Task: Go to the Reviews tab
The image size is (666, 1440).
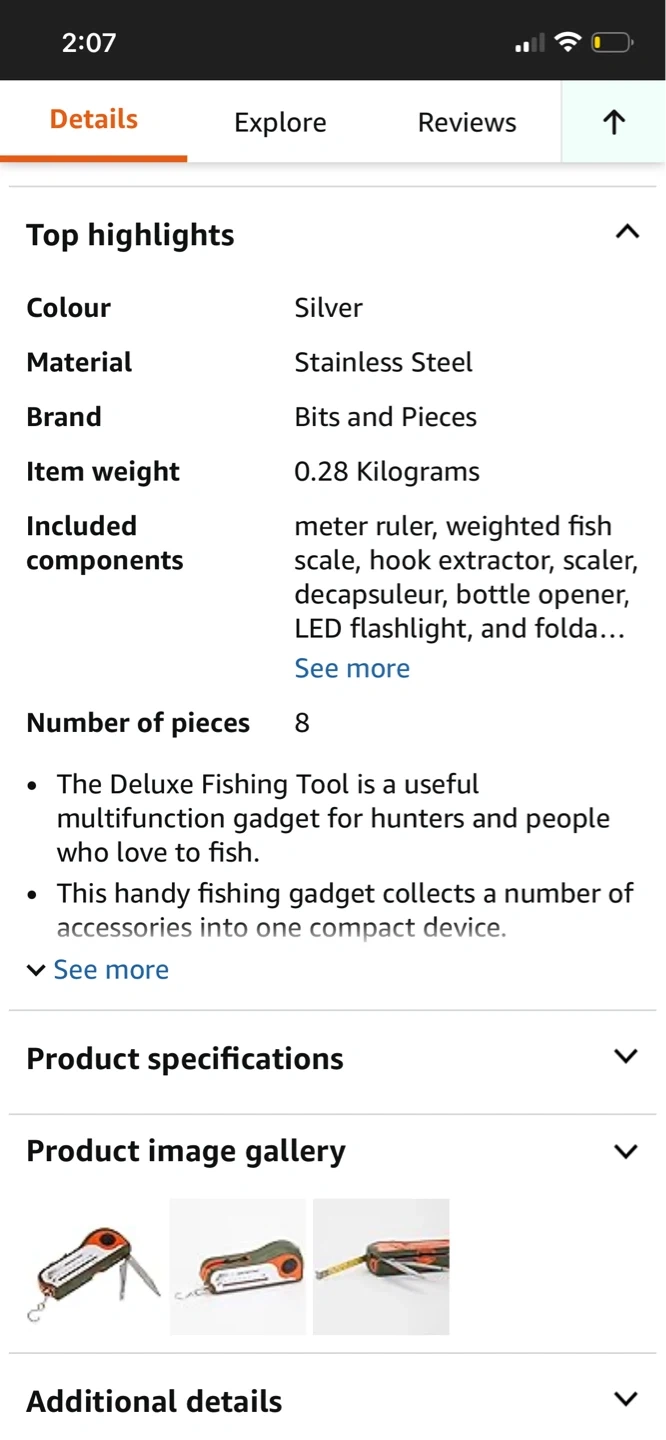Action: coord(467,122)
